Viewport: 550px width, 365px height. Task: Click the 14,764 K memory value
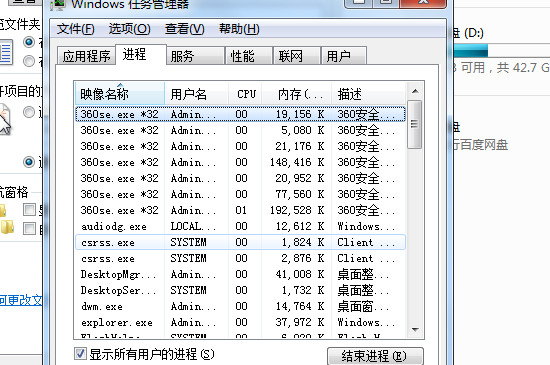coord(300,306)
